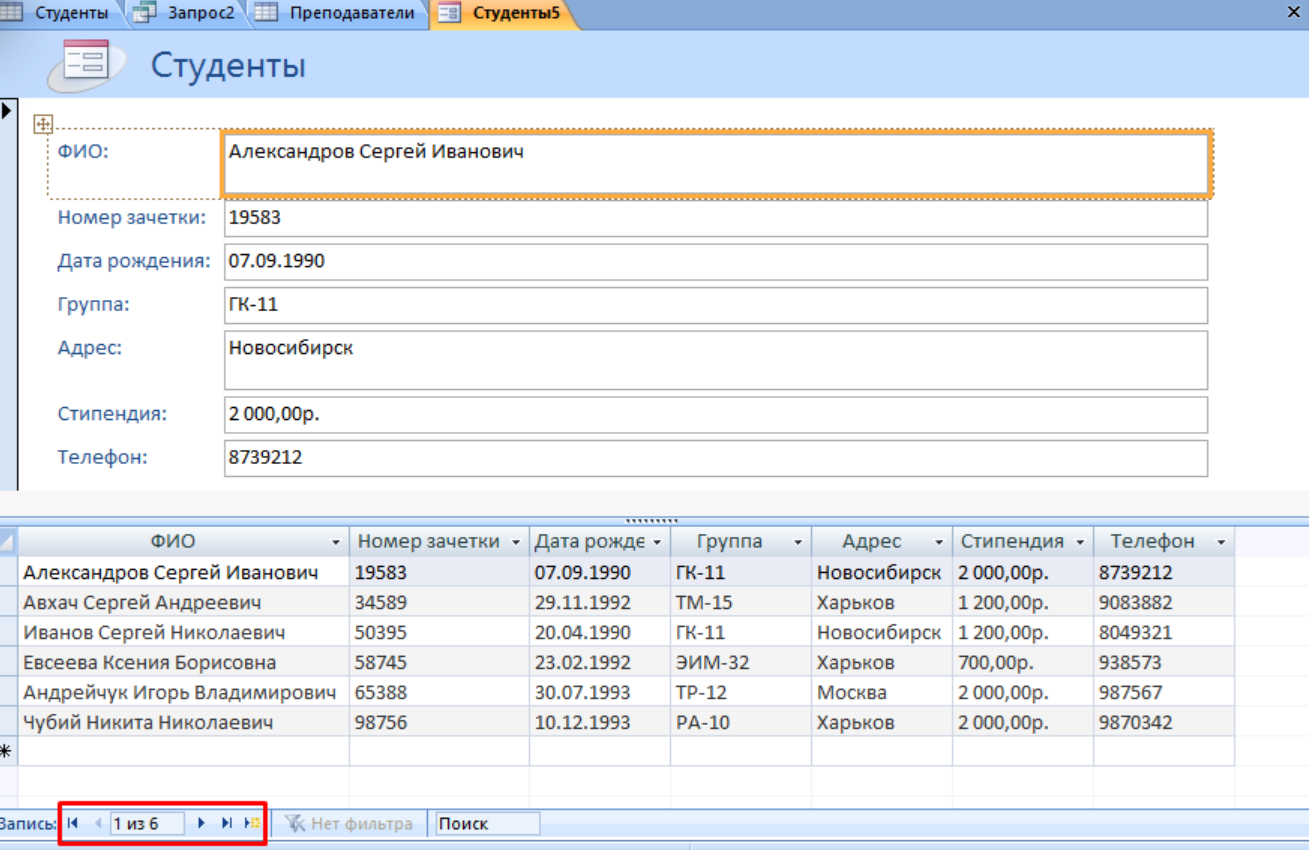Open the ФИО column filter dropdown

point(336,542)
